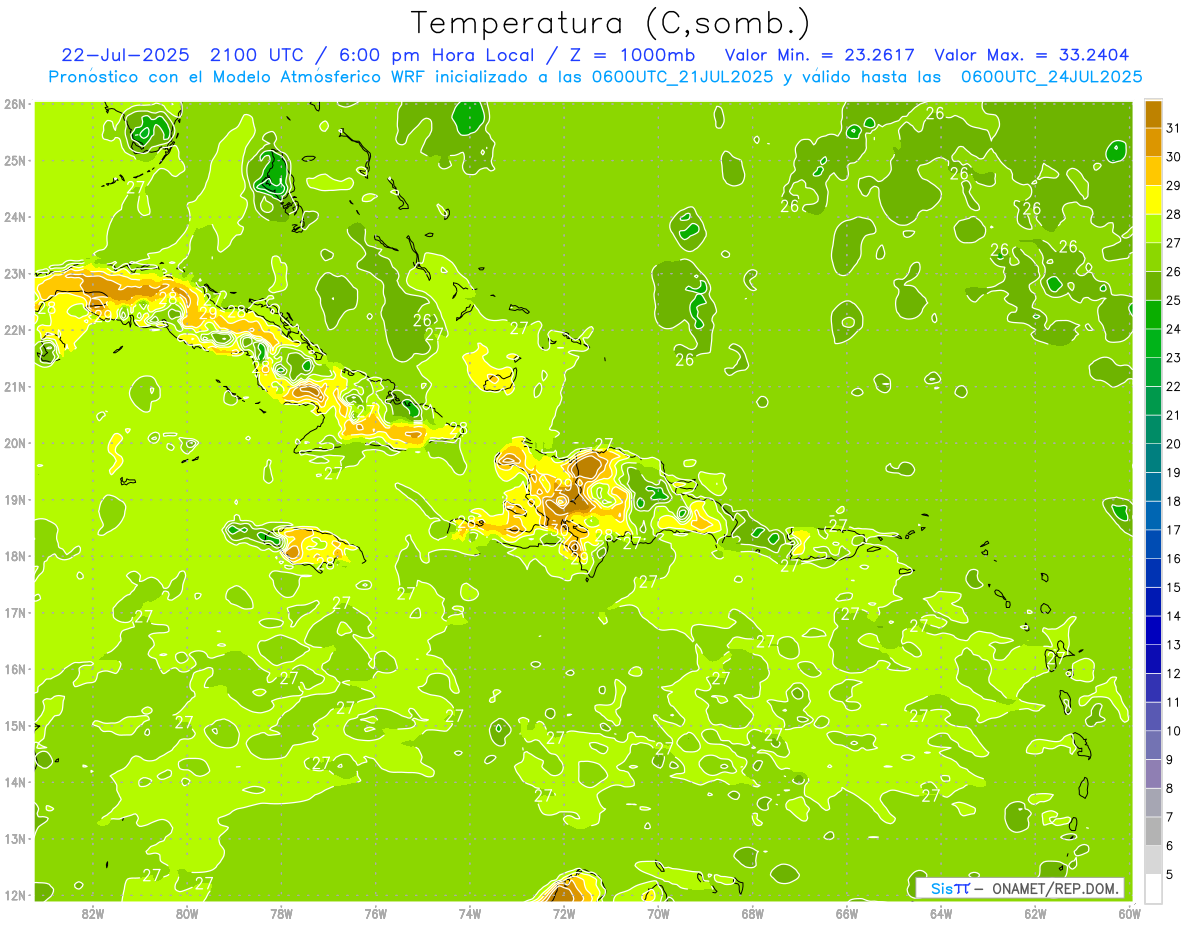Viewport: 1200px width, 927px height.
Task: Click the "15N" latitude axis label
Action: click(x=15, y=725)
